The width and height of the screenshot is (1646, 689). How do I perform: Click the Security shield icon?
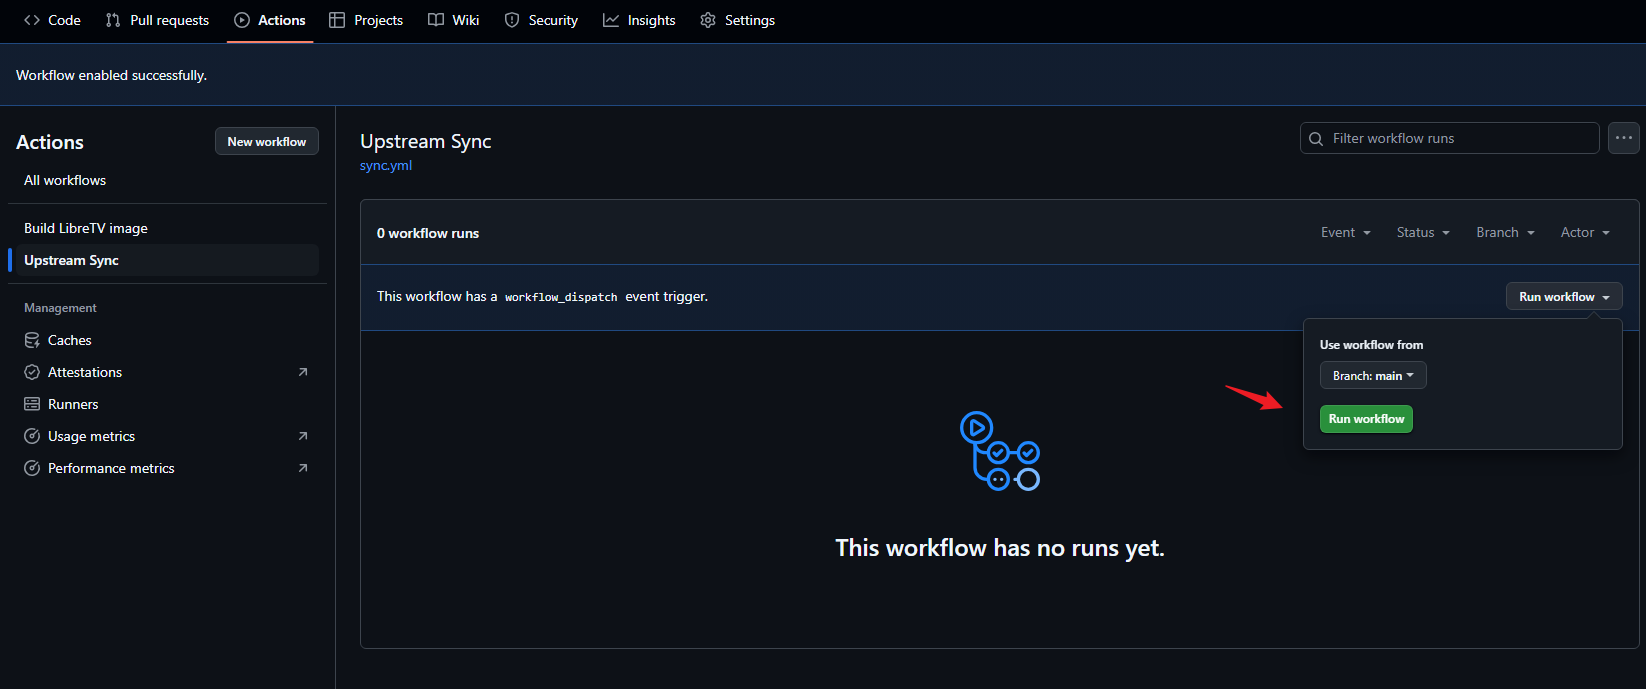tap(512, 20)
